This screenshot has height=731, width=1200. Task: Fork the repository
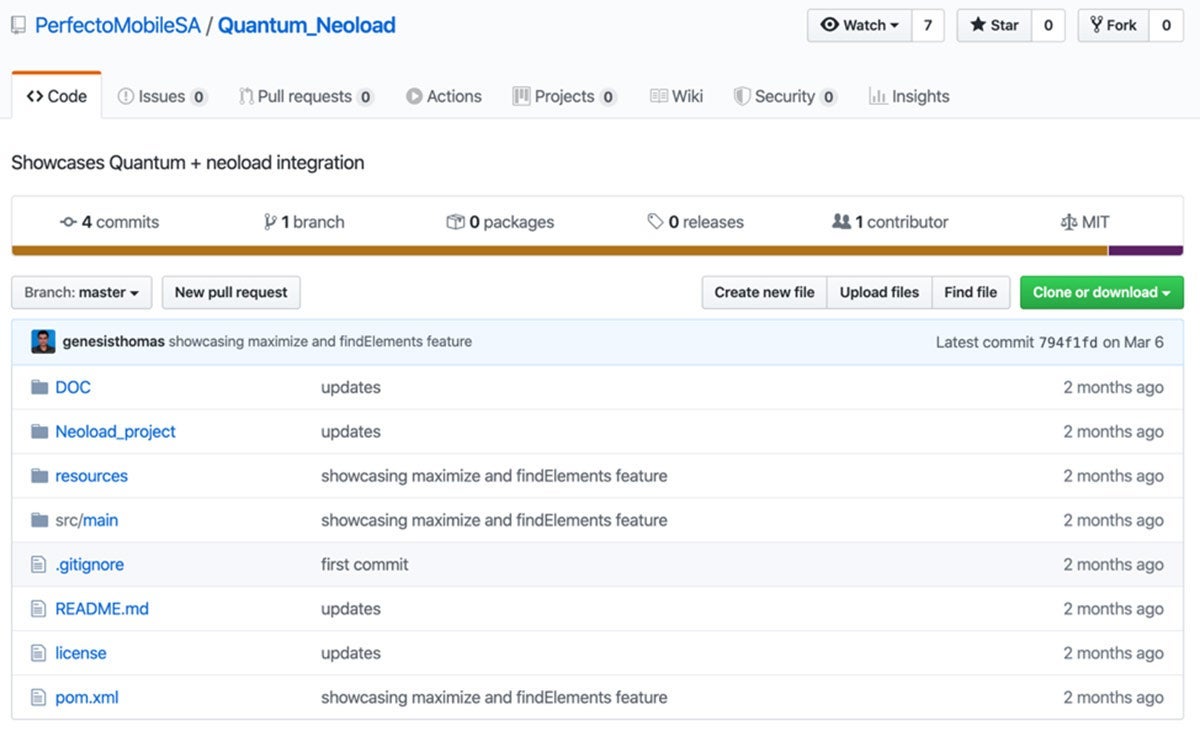click(x=1113, y=26)
